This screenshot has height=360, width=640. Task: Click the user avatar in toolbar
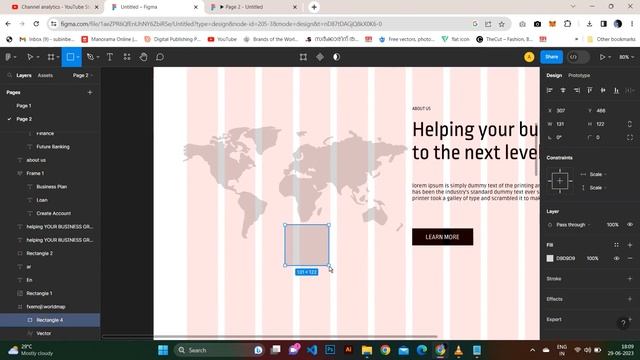(x=529, y=57)
